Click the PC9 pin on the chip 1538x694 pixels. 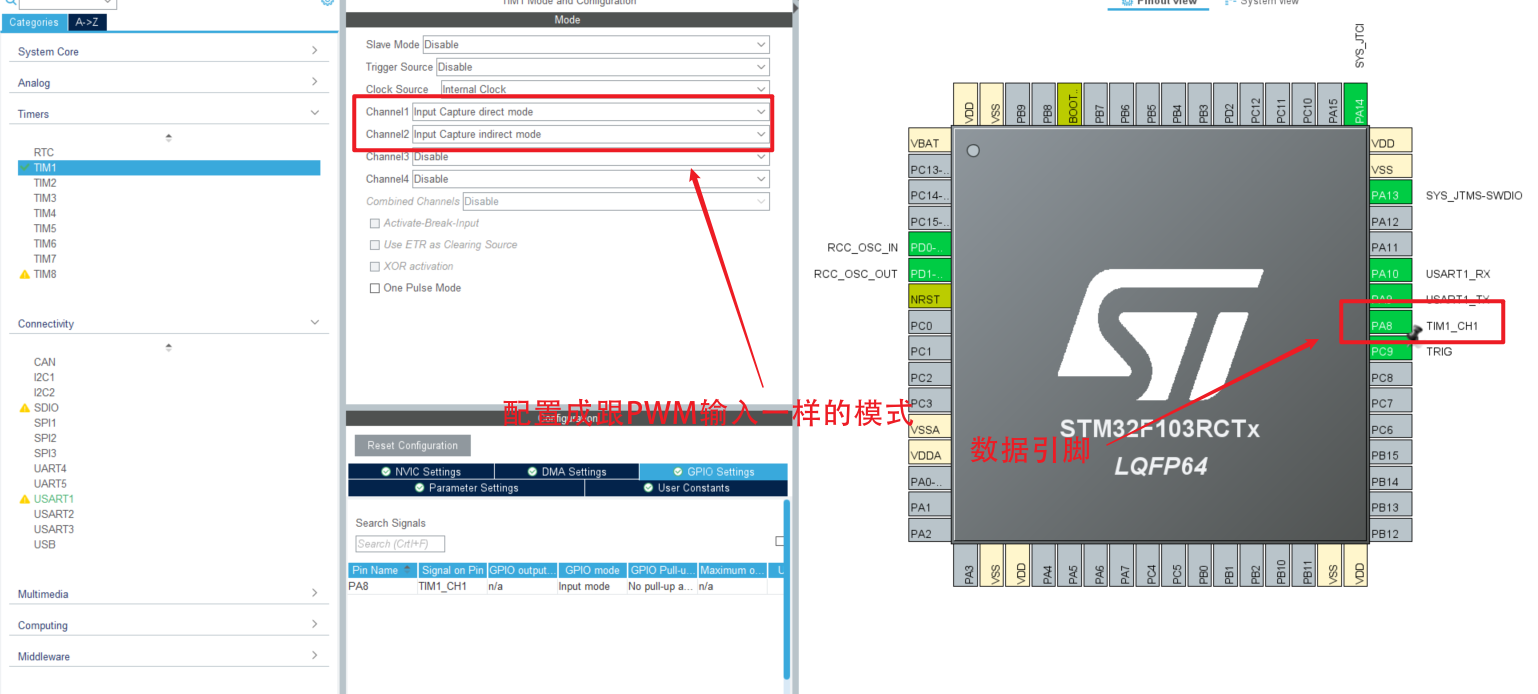click(1390, 351)
